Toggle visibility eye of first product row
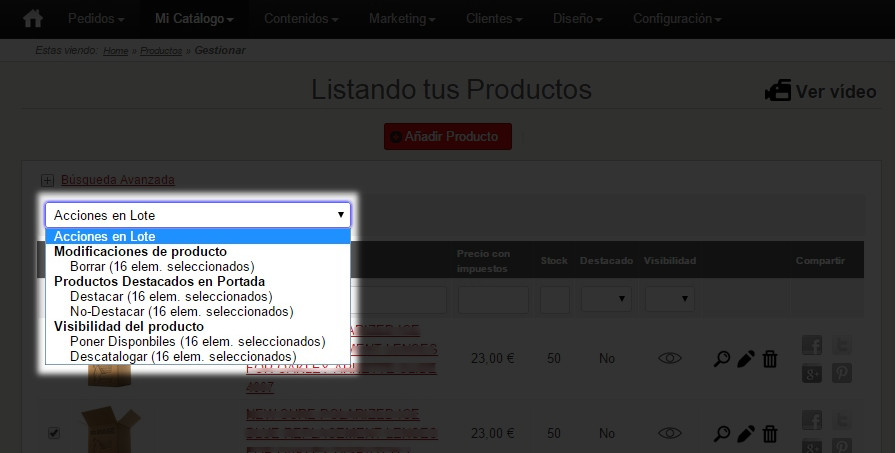 (x=670, y=358)
